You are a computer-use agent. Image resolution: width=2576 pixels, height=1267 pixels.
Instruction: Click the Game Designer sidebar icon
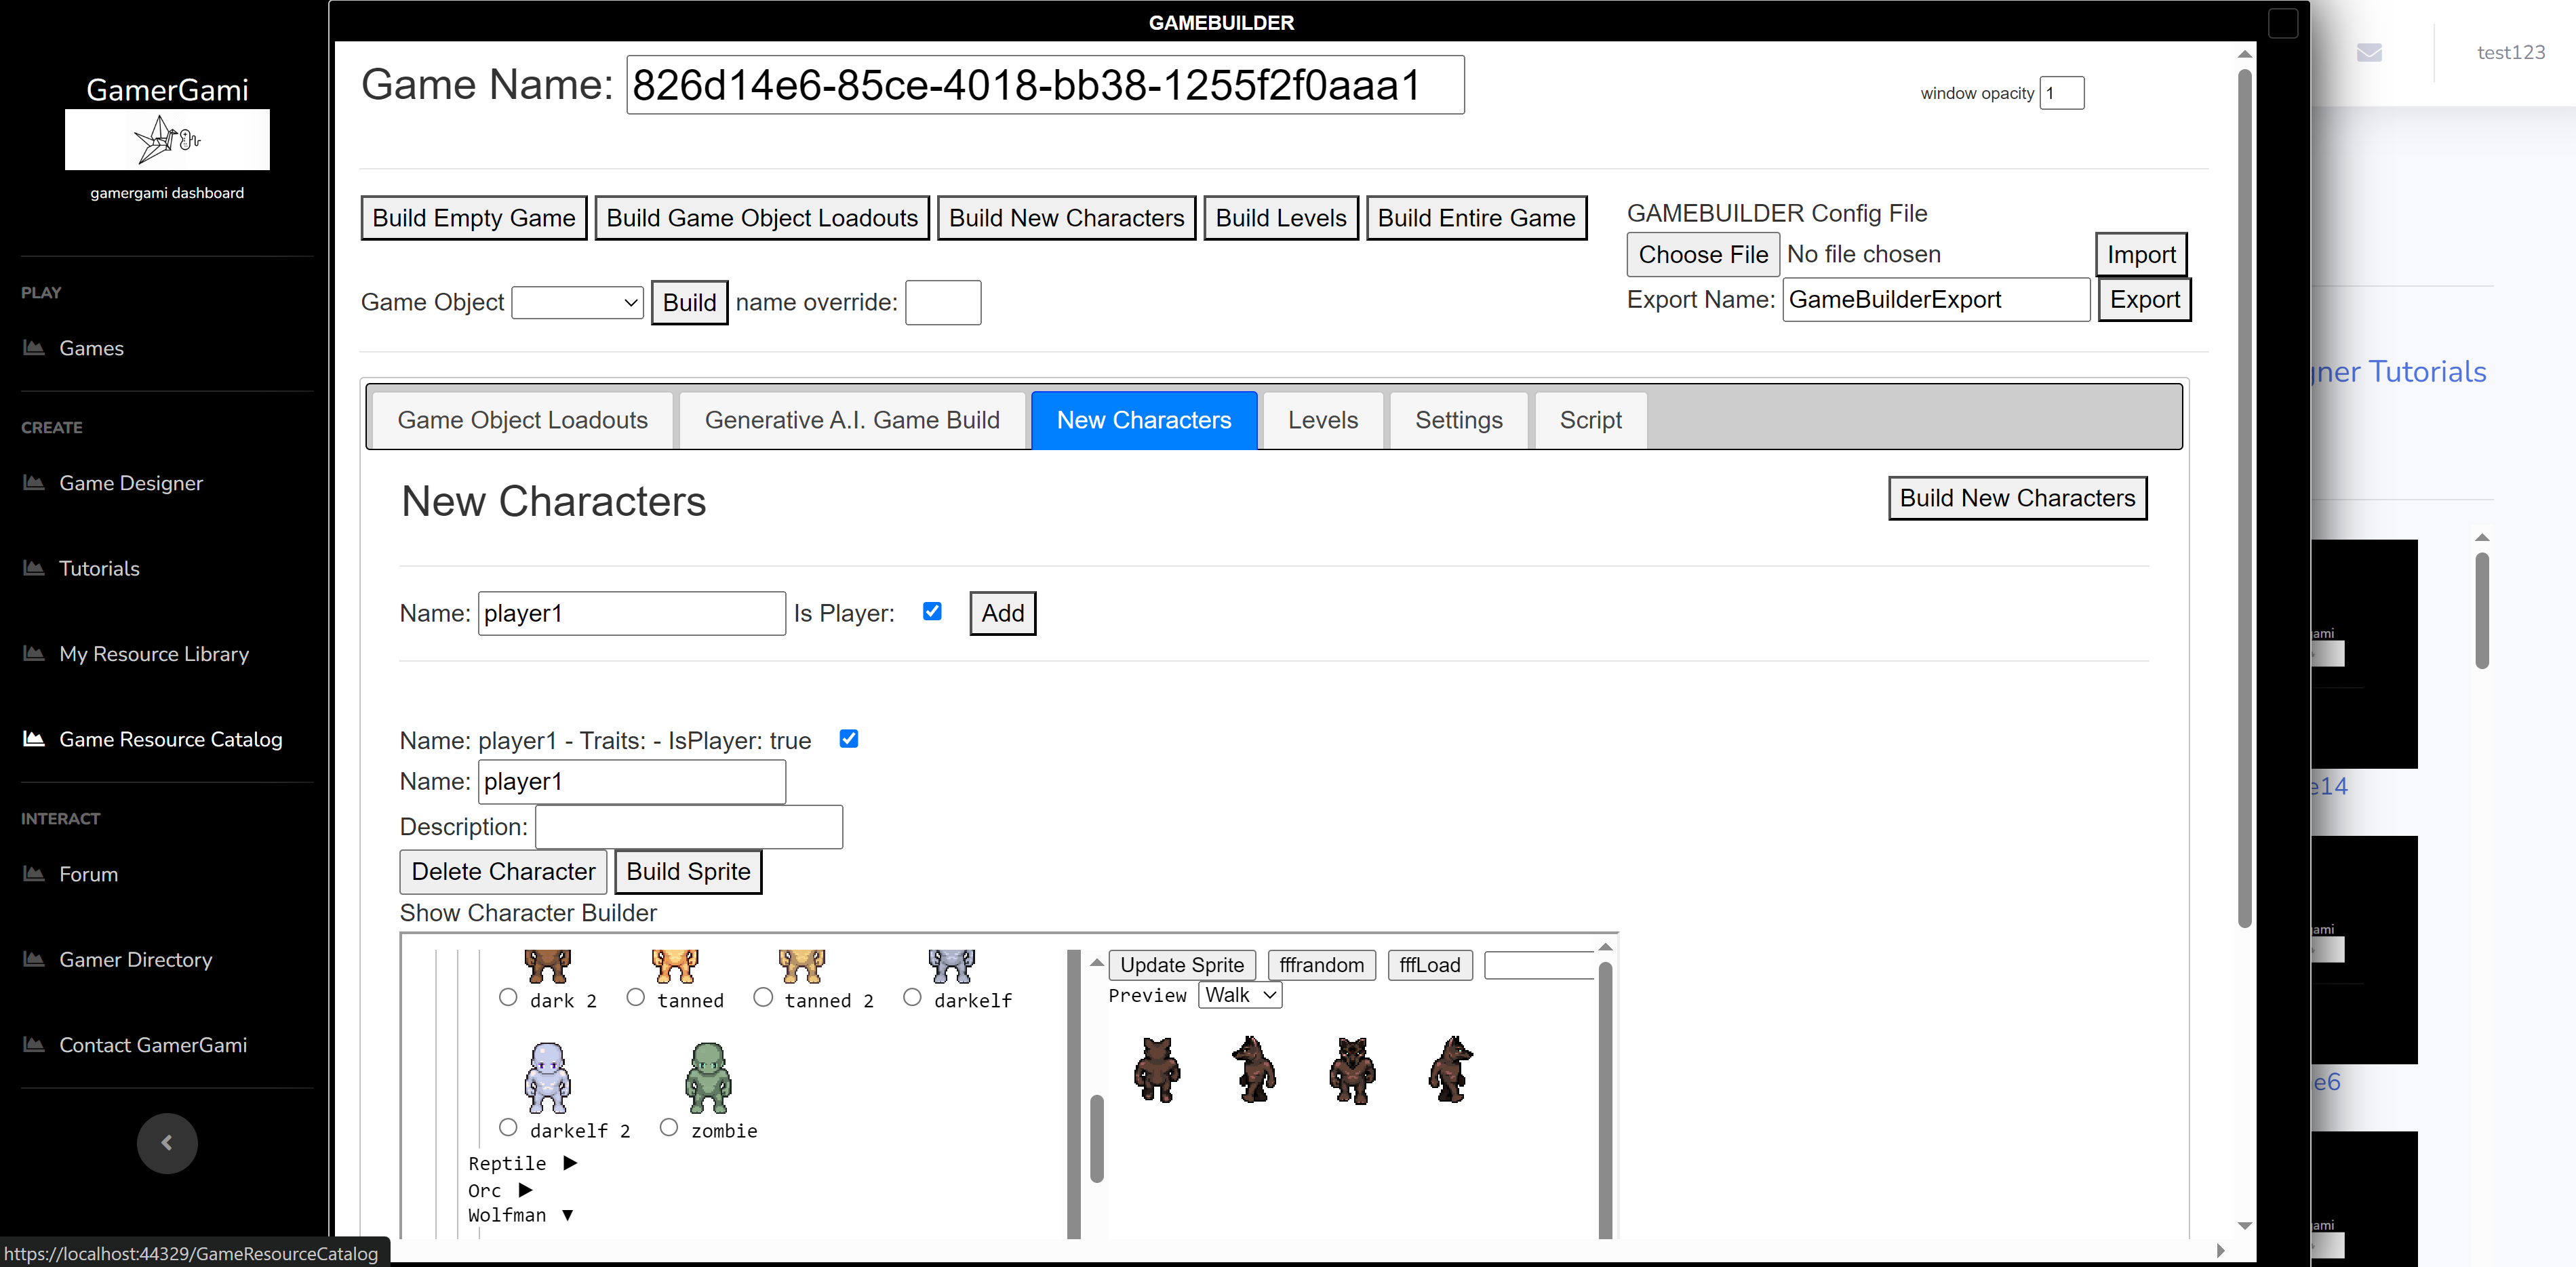(34, 483)
